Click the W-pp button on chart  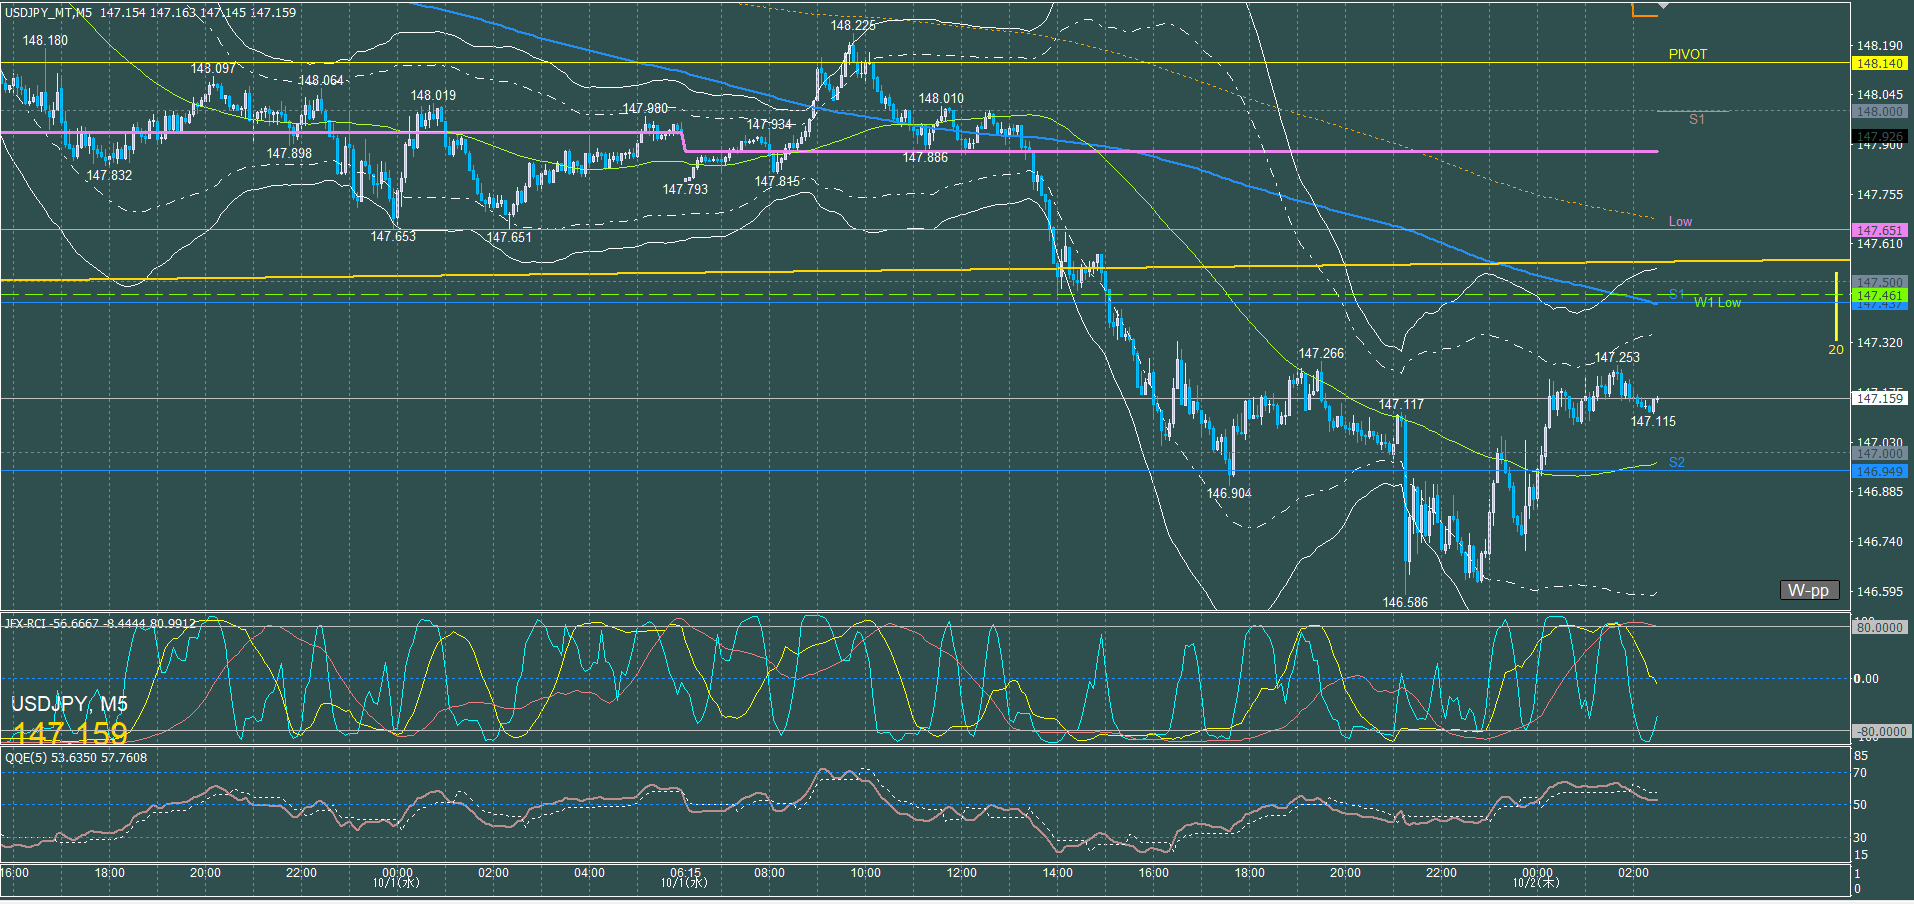coord(1808,590)
